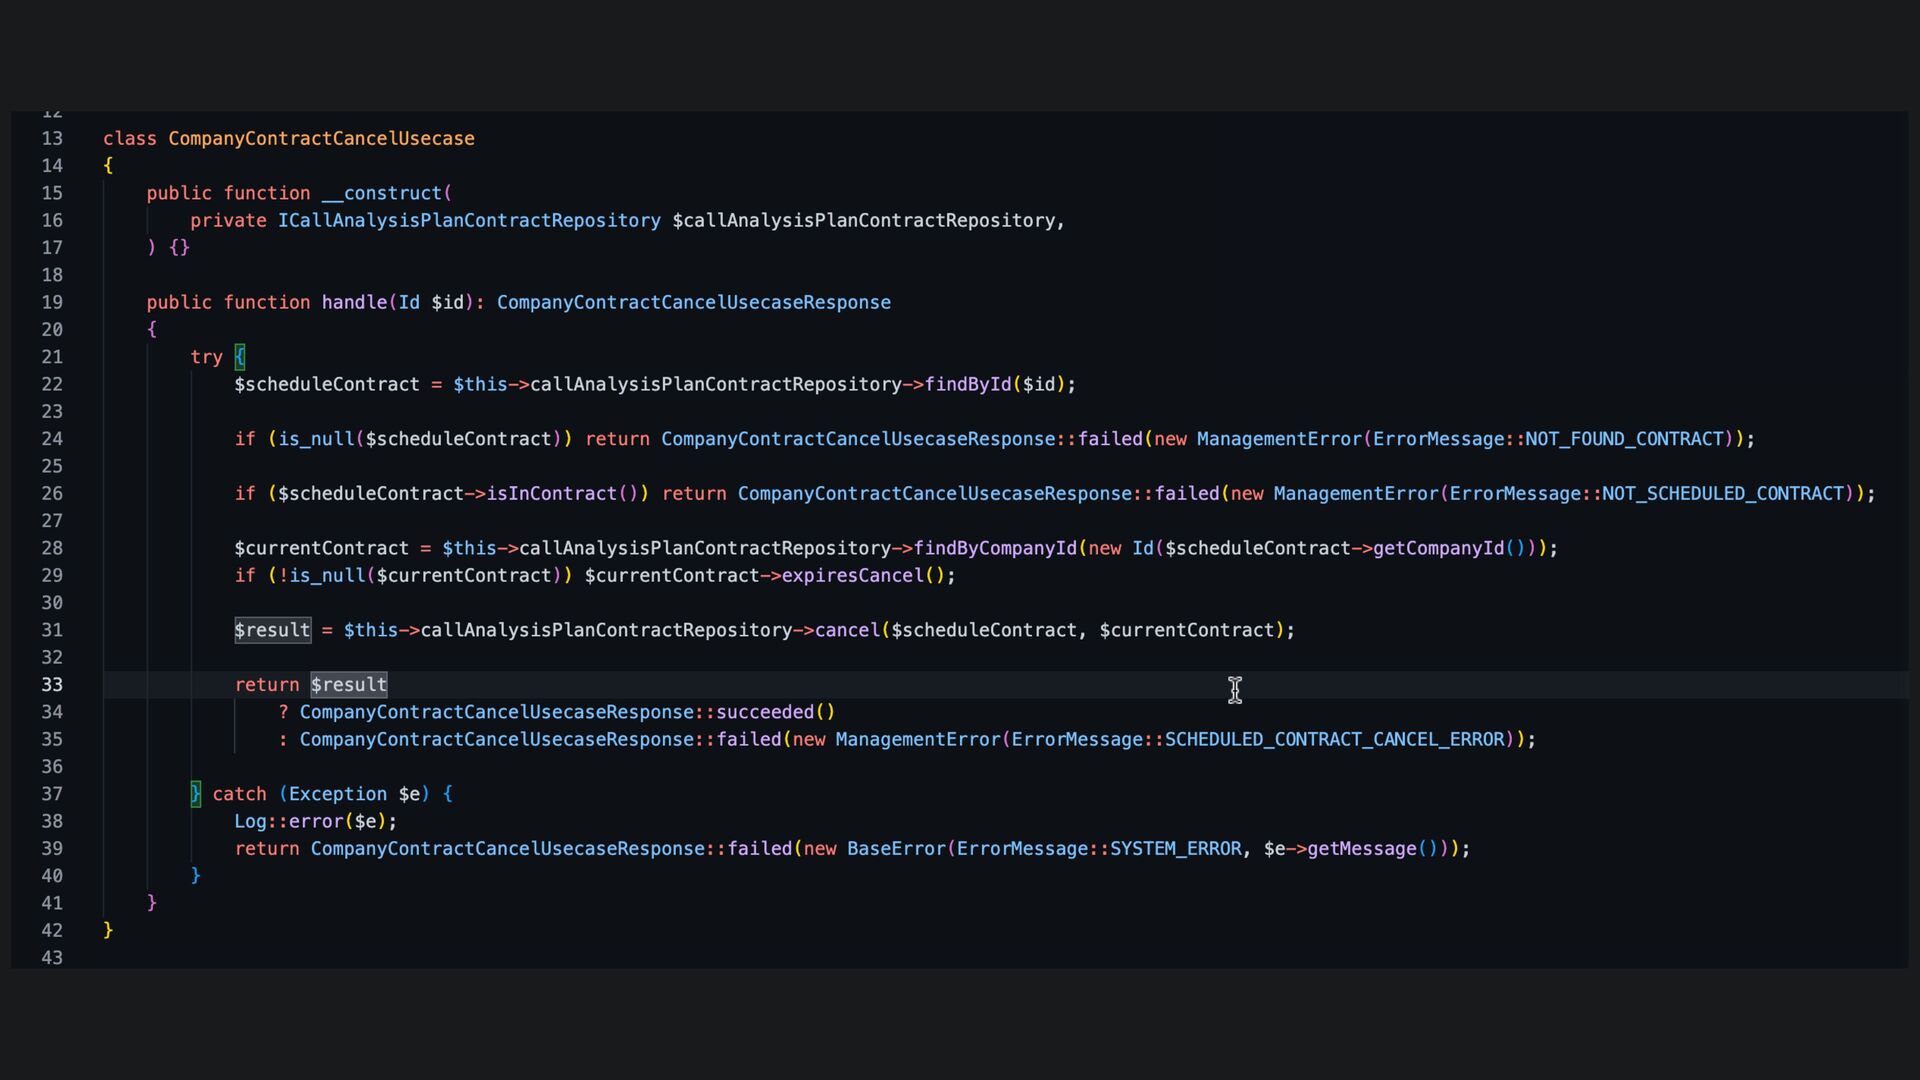Click highlighted $result variable on line 31
Viewport: 1920px width, 1080px height.
(272, 631)
